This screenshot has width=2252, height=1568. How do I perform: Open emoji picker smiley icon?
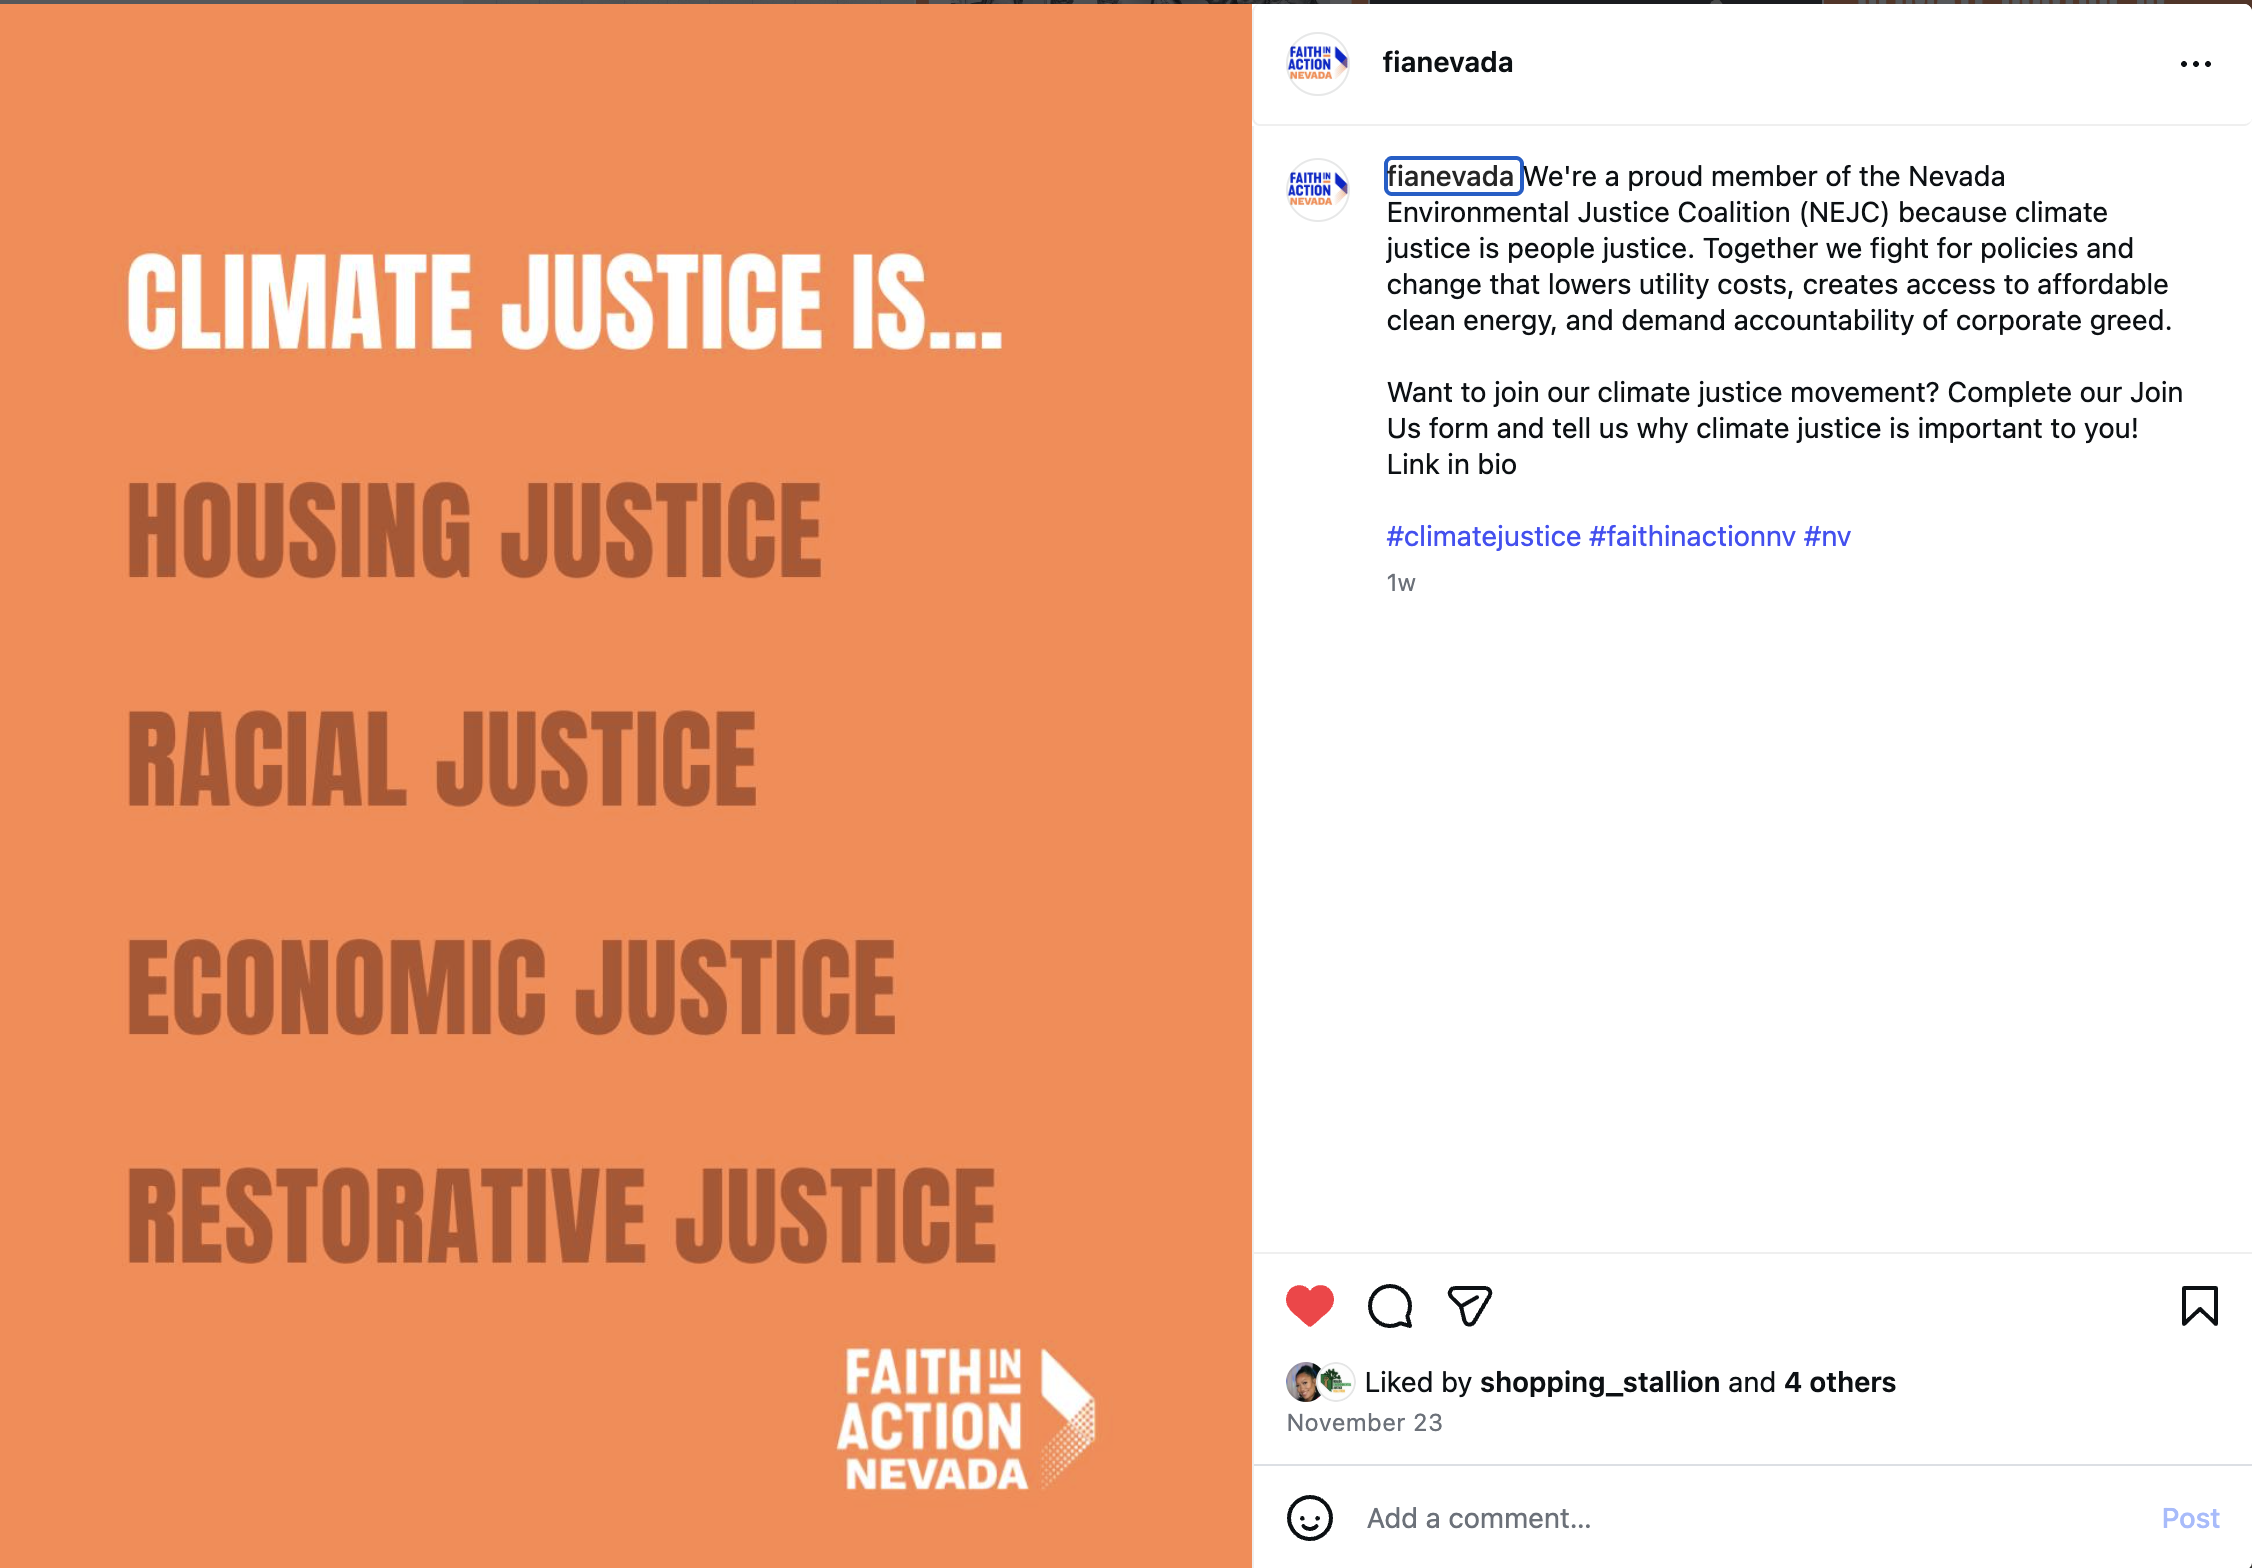[x=1310, y=1518]
